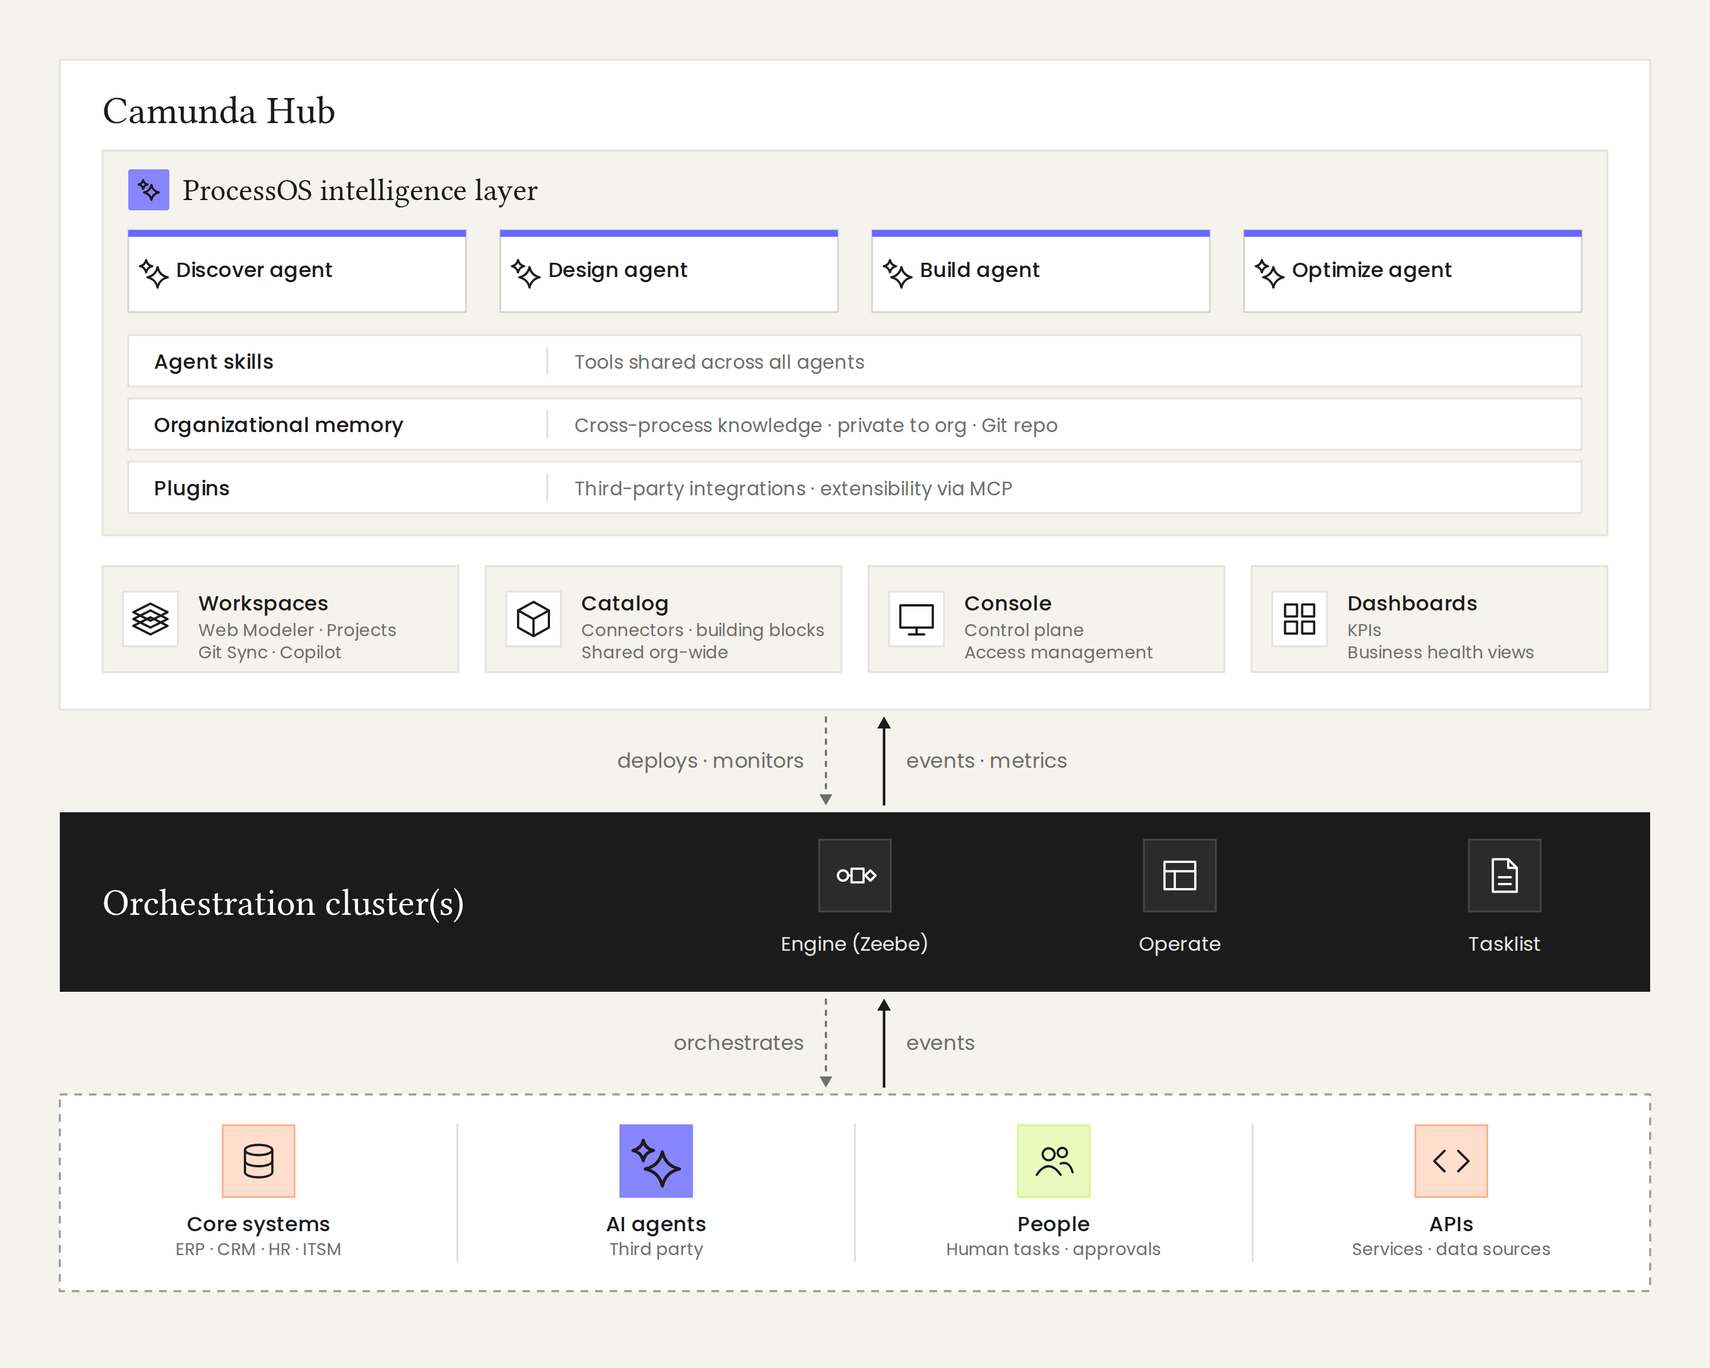The image size is (1710, 1368).
Task: Click the Workspaces heading
Action: tap(263, 603)
